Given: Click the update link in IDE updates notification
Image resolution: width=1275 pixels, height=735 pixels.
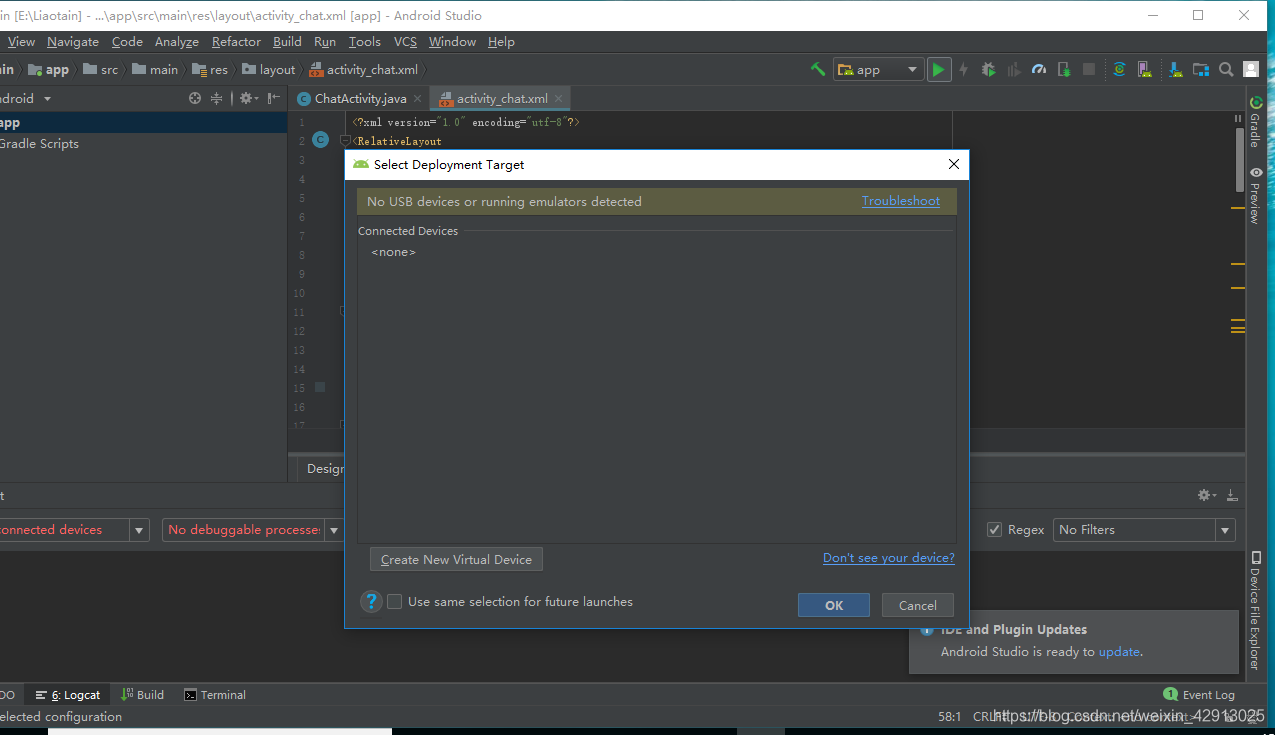Looking at the screenshot, I should pos(1119,652).
